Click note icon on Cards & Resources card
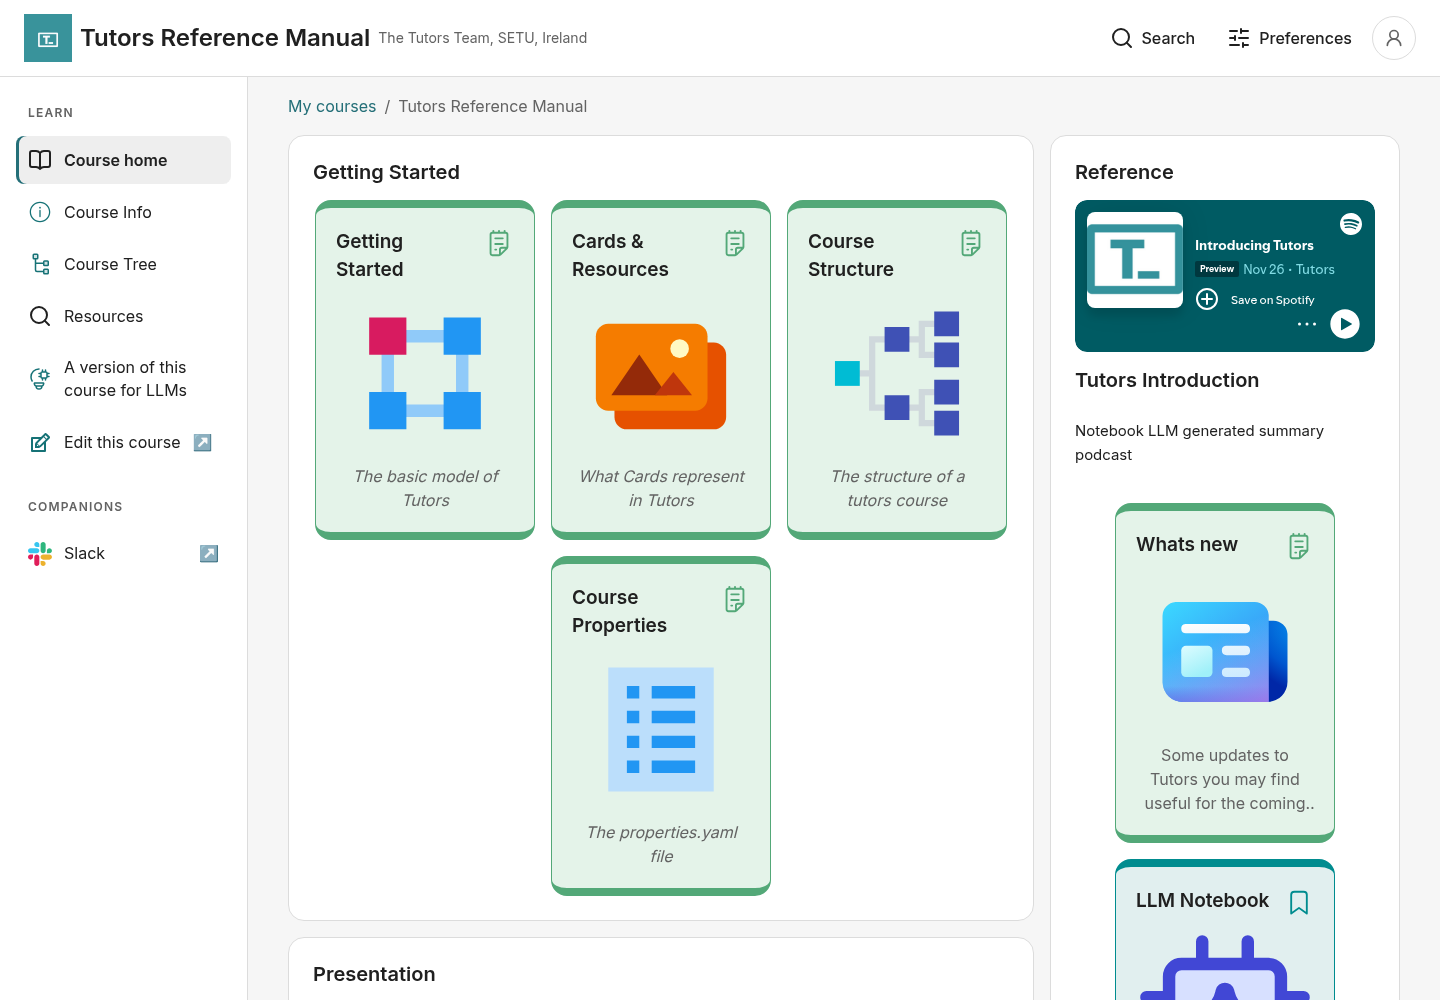1440x1000 pixels. (x=735, y=243)
